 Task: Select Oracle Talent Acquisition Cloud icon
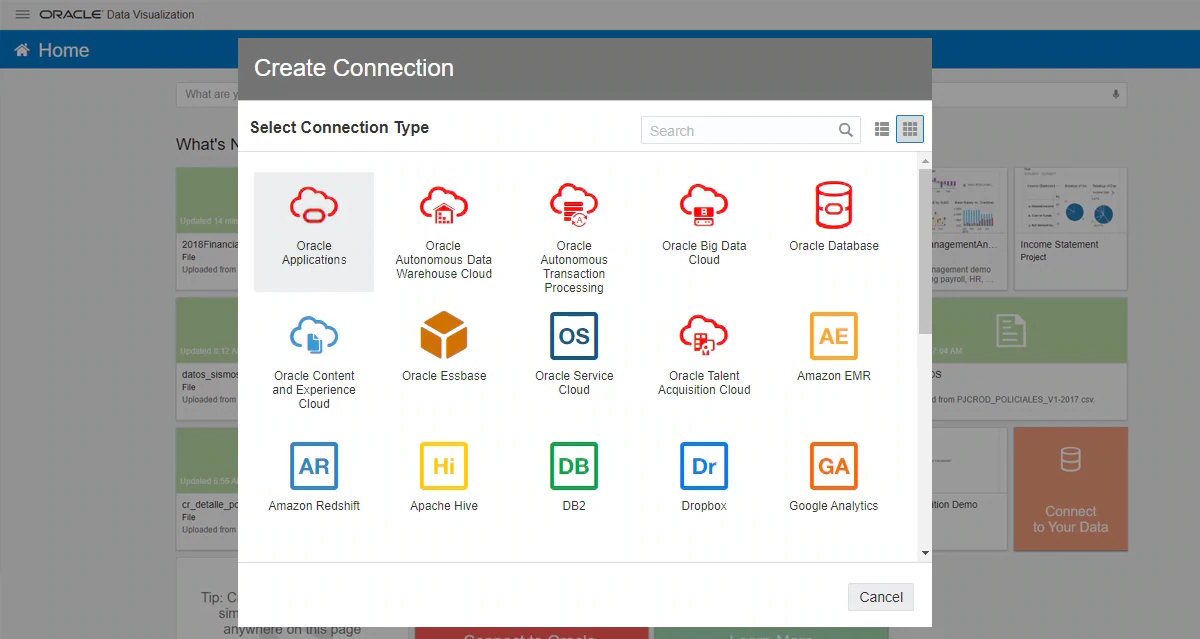704,337
